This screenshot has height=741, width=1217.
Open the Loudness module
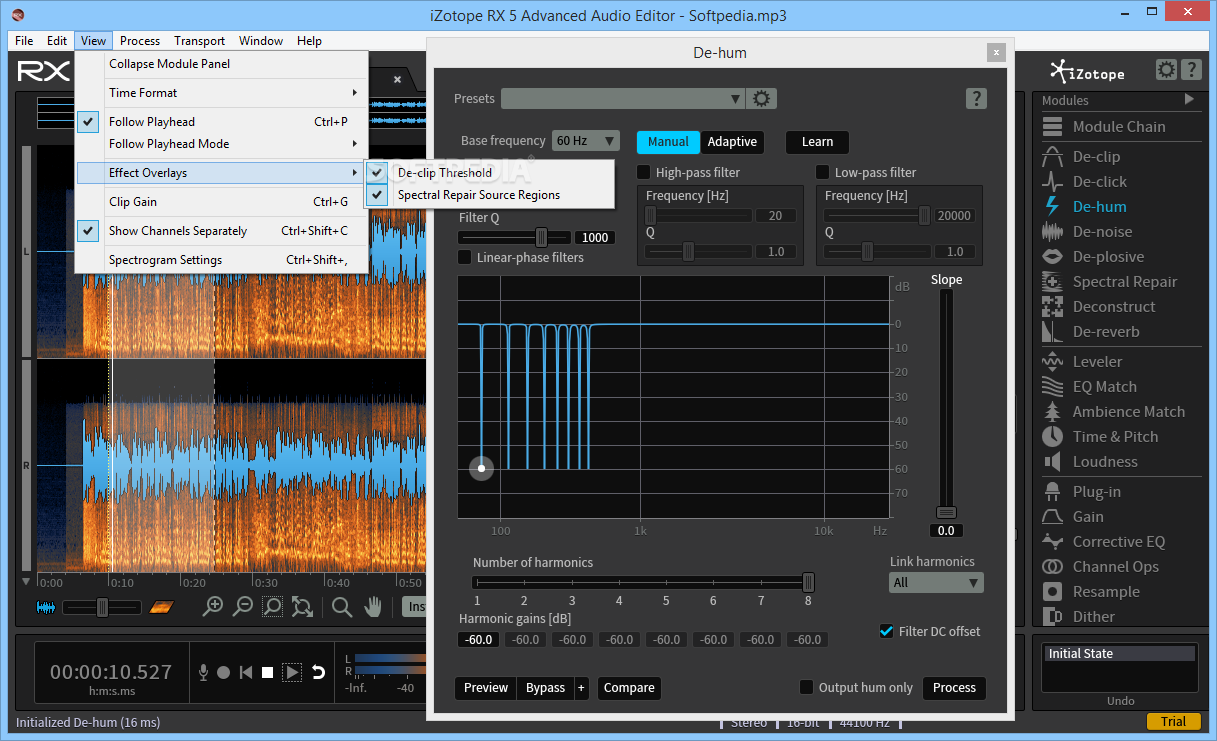[x=1105, y=462]
